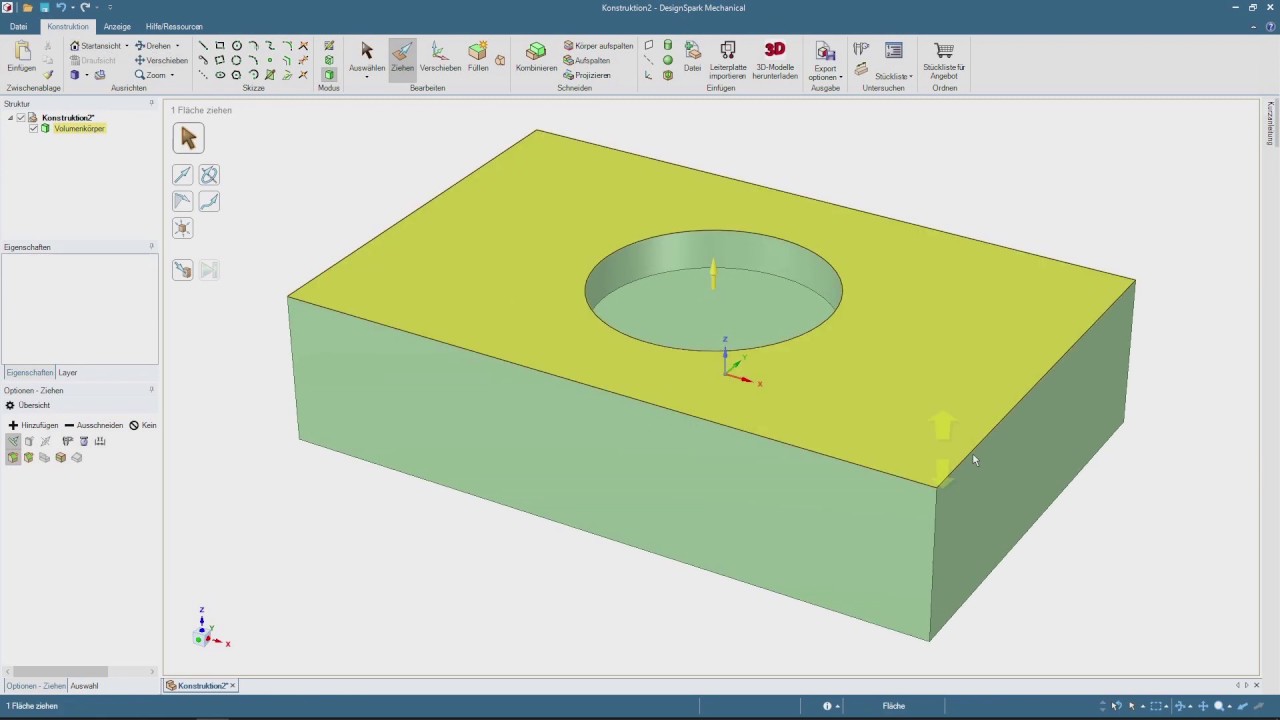The width and height of the screenshot is (1280, 720).
Task: Insert a Datei via Einfügen group
Action: (692, 57)
